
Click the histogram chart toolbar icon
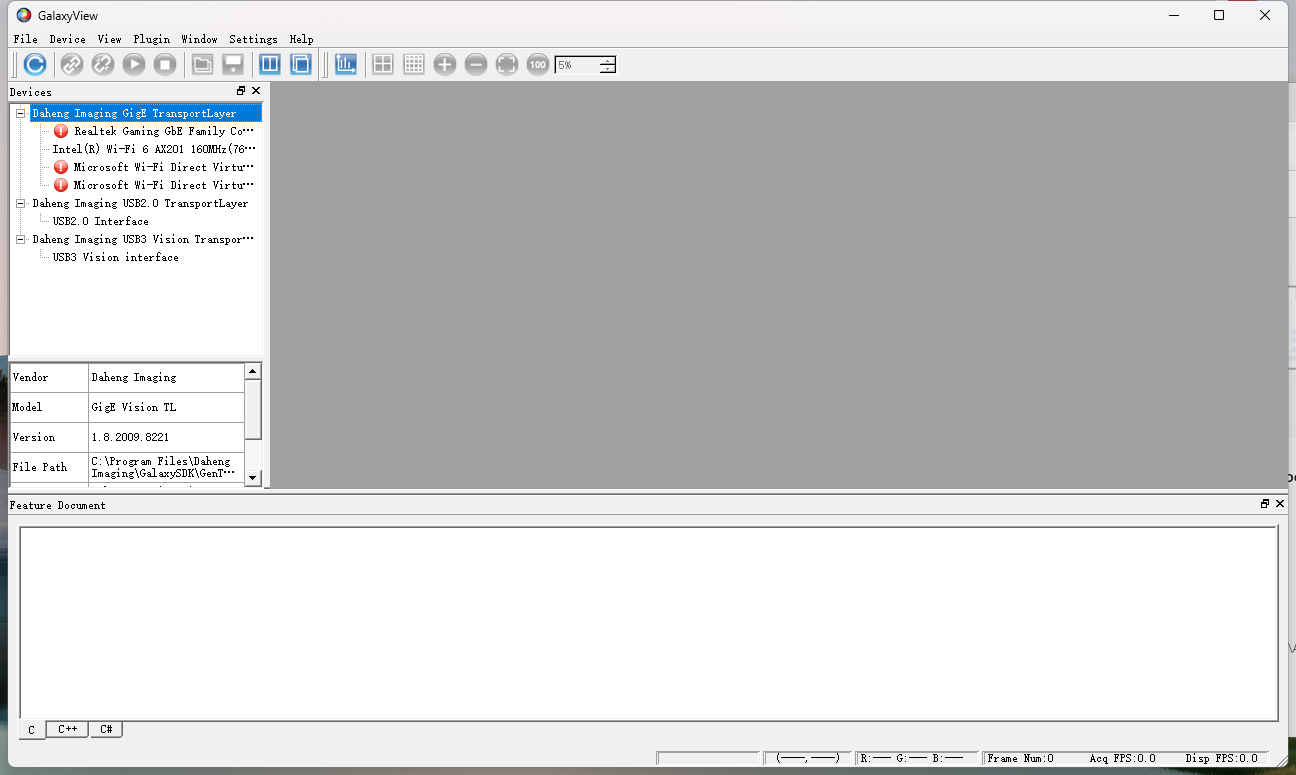[346, 64]
